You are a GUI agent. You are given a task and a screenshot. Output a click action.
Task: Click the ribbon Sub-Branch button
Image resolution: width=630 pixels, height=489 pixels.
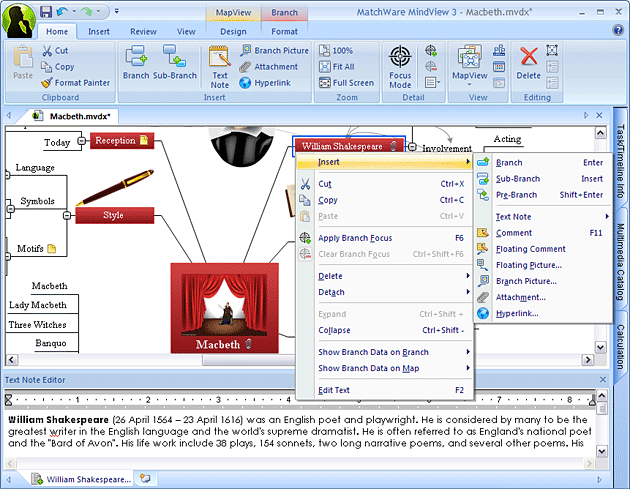175,62
